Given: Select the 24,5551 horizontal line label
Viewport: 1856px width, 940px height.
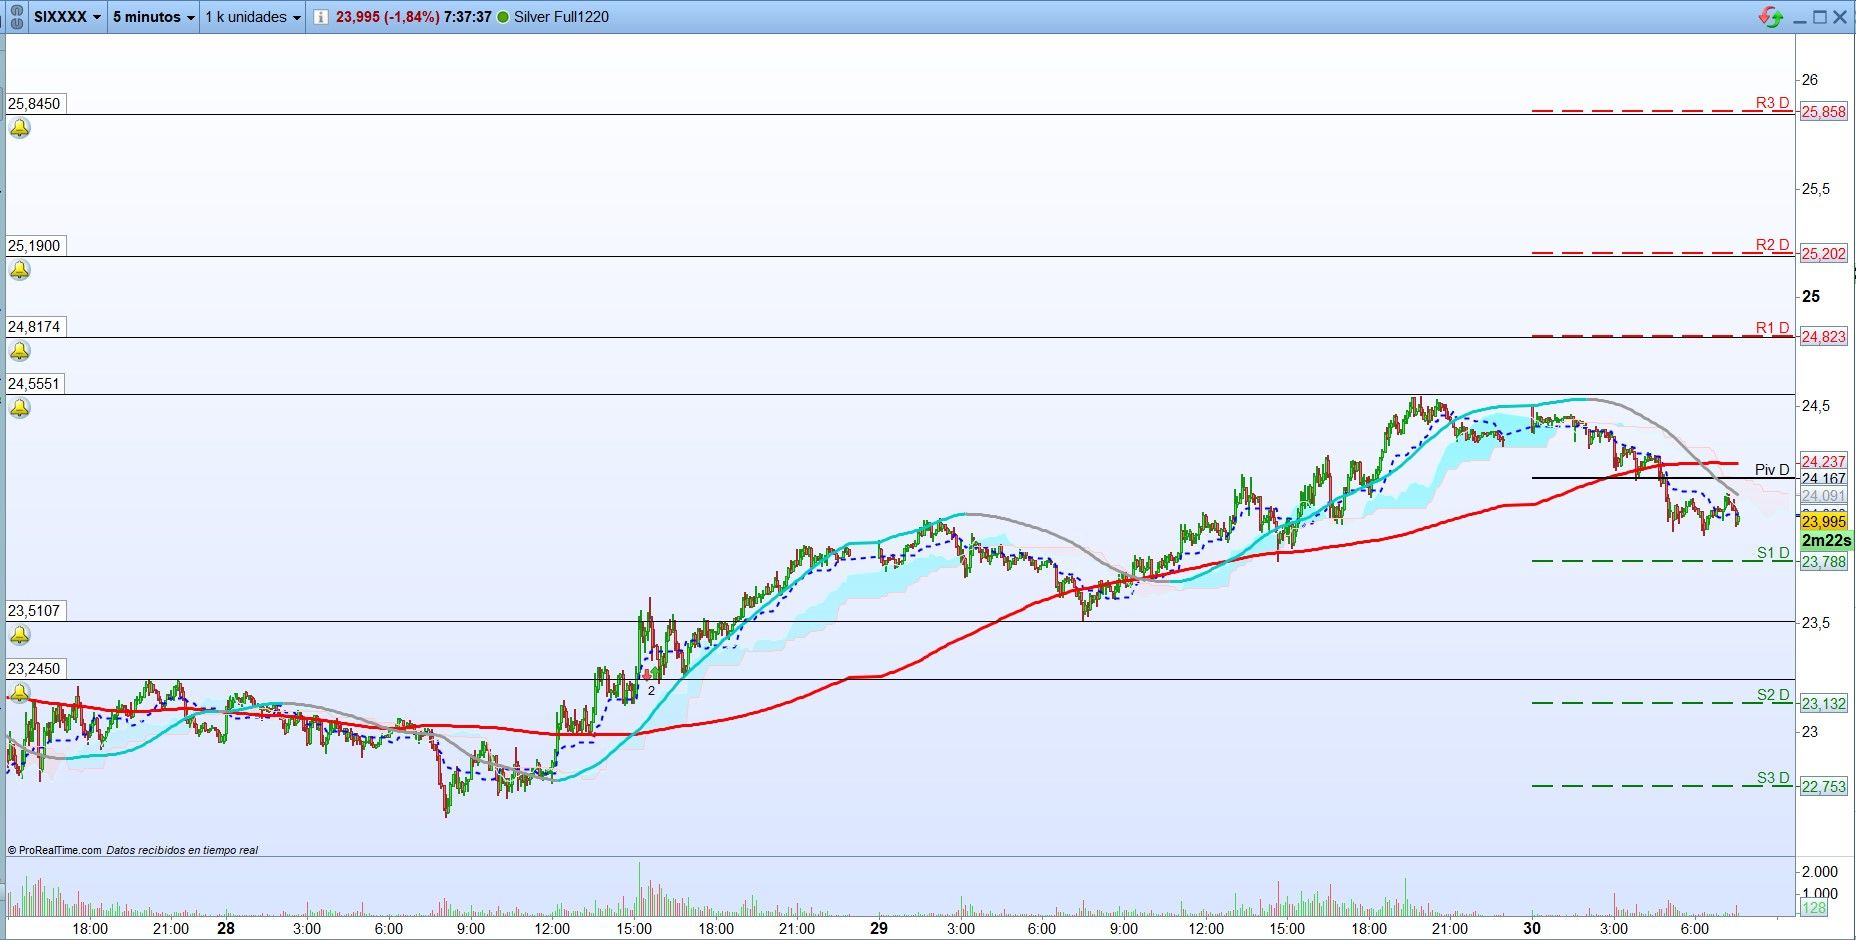Looking at the screenshot, I should point(34,384).
